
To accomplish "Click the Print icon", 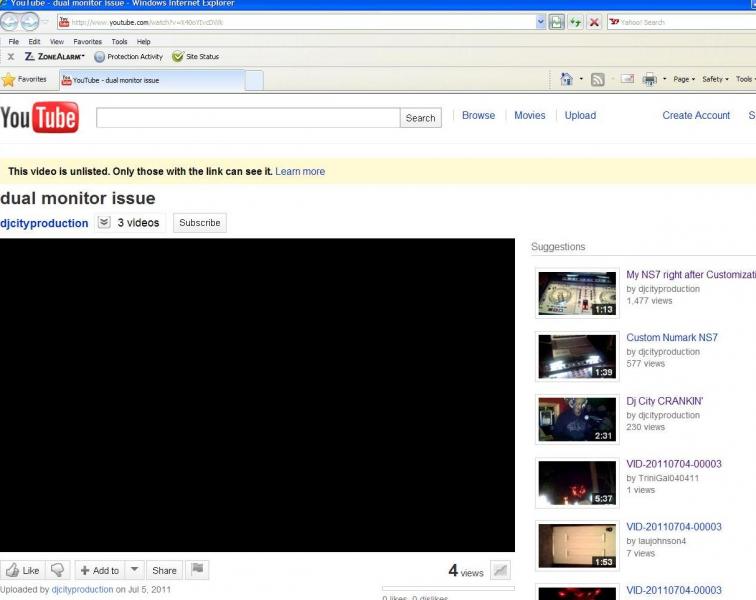I will [x=650, y=80].
